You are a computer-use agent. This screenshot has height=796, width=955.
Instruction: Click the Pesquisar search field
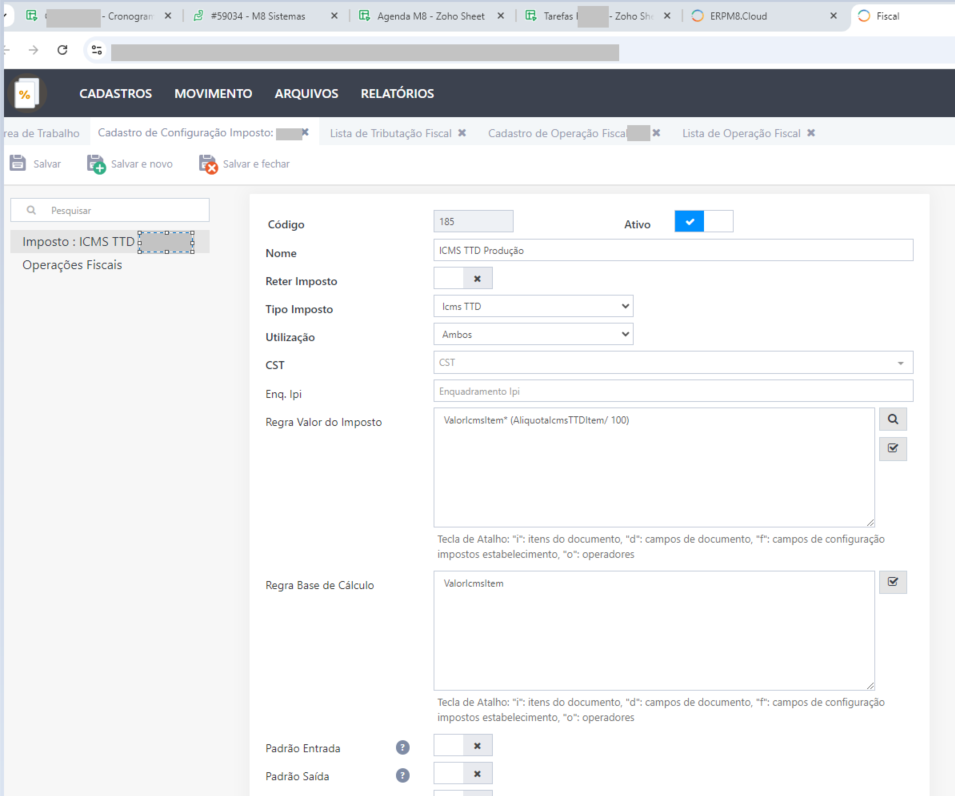pyautogui.click(x=110, y=210)
